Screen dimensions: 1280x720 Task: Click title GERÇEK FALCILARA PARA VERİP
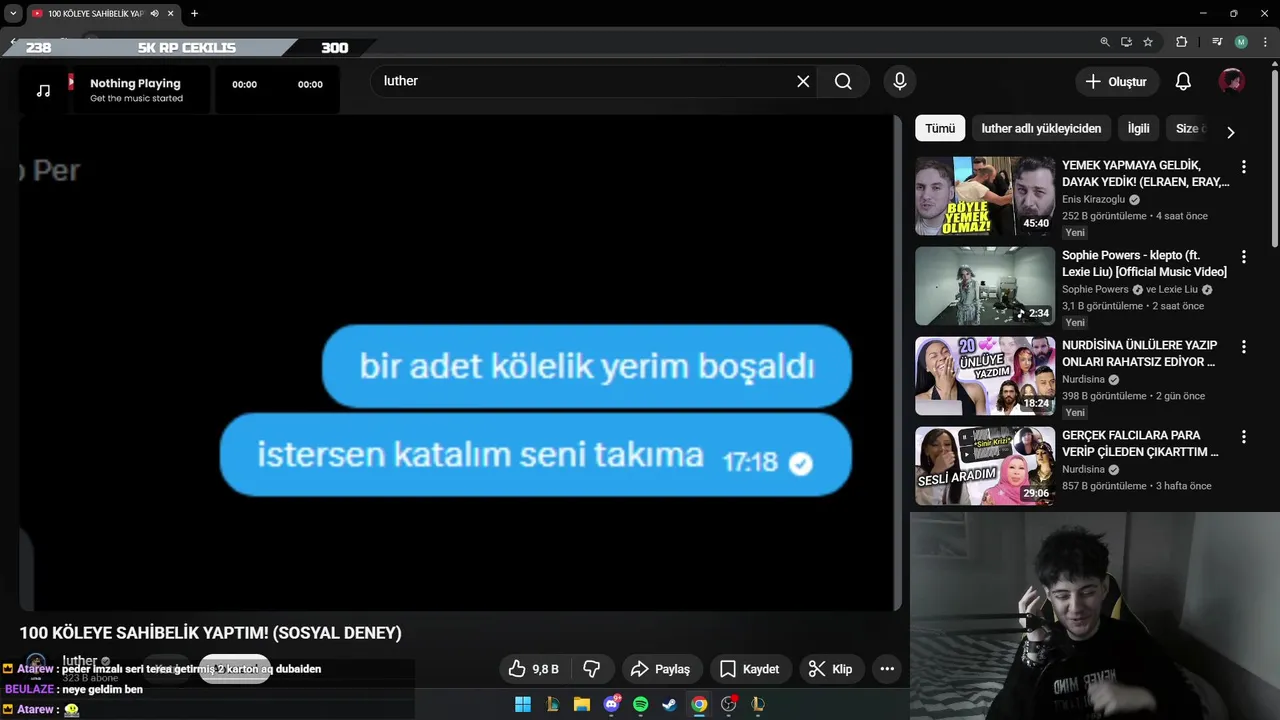[1140, 444]
